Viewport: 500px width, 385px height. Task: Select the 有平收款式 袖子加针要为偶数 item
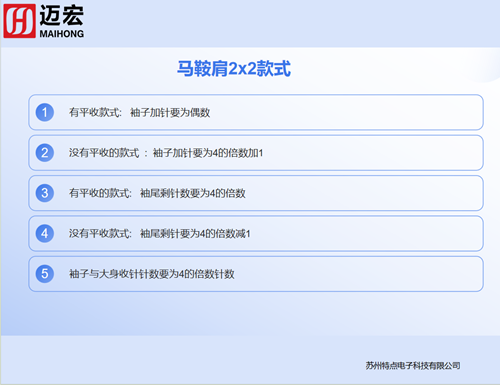click(256, 112)
